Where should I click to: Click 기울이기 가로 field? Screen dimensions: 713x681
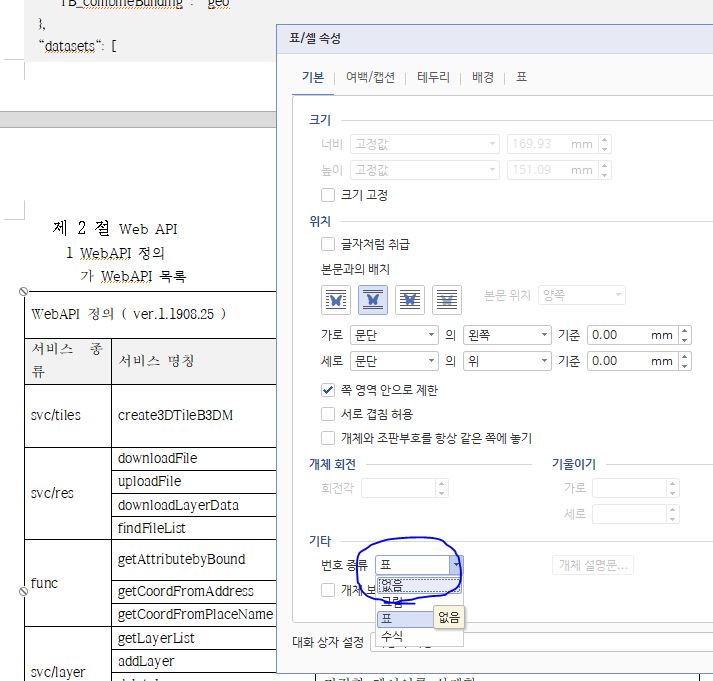pyautogui.click(x=629, y=488)
